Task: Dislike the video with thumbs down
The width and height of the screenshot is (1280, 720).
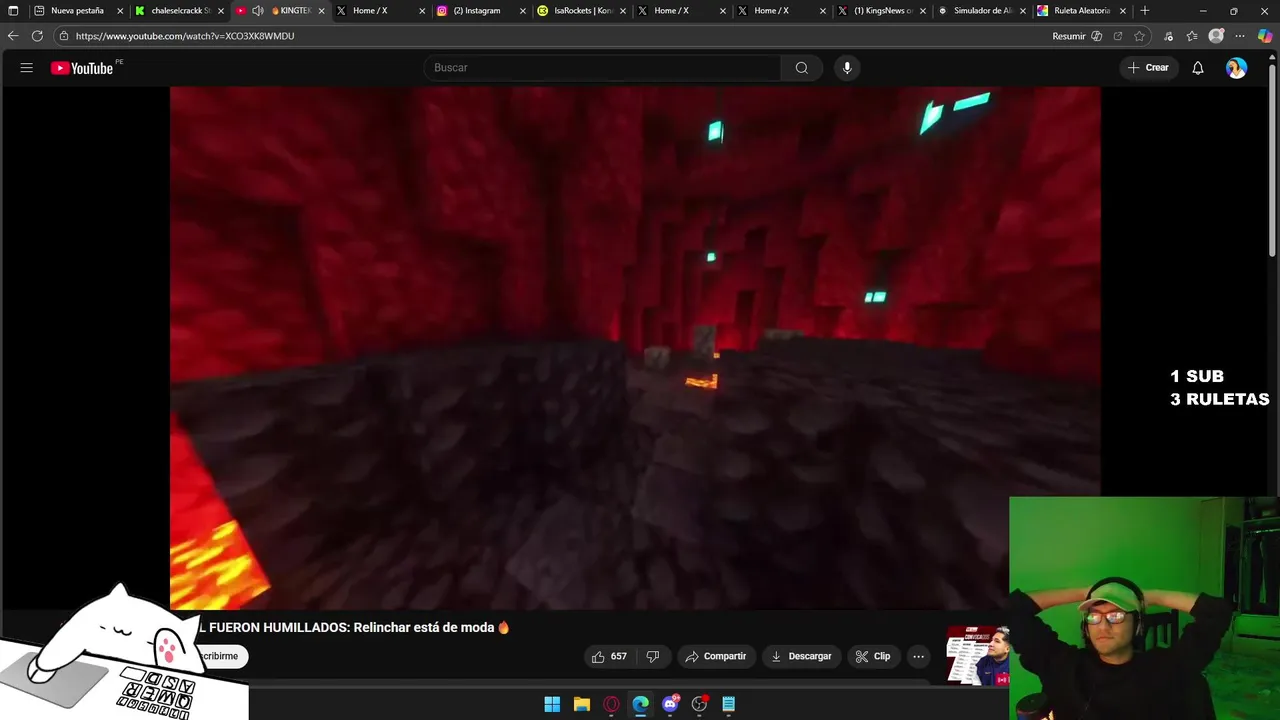Action: tap(653, 657)
